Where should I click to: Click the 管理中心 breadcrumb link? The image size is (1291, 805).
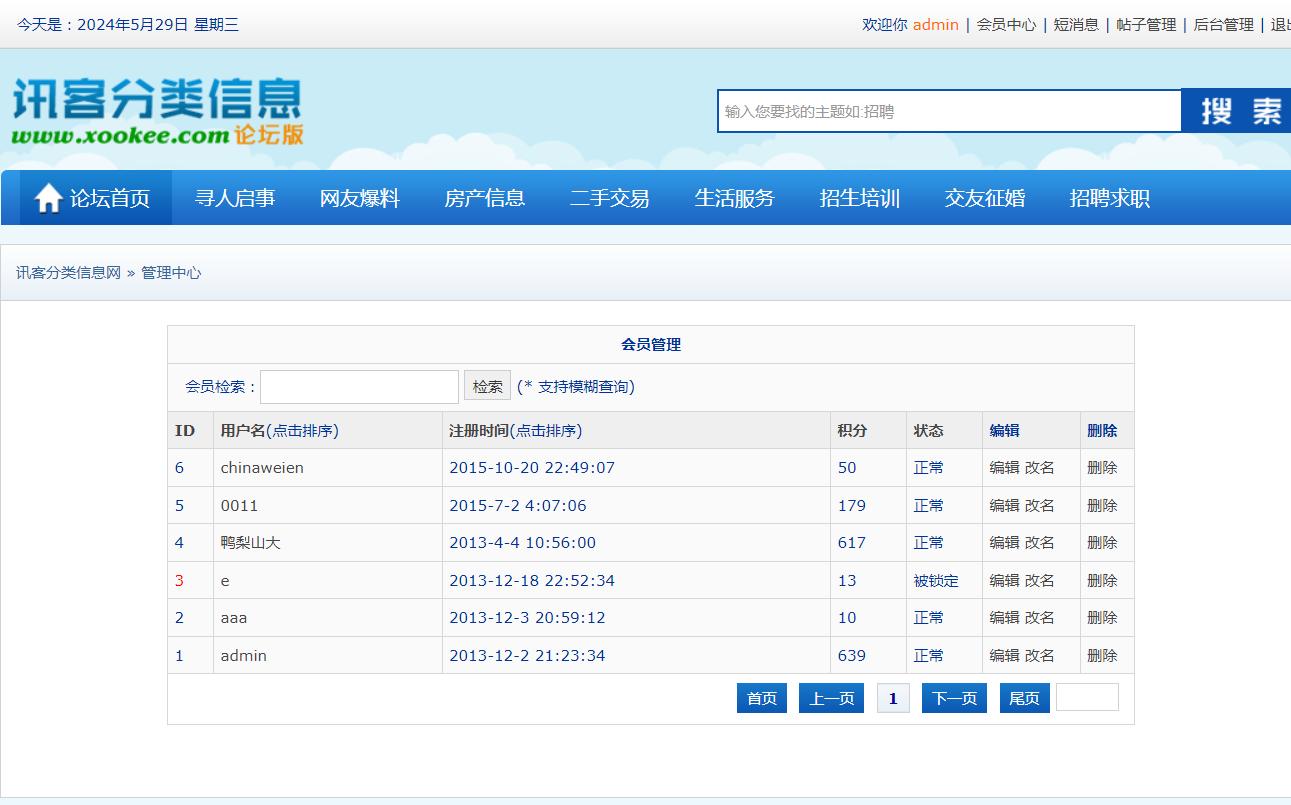pyautogui.click(x=171, y=273)
